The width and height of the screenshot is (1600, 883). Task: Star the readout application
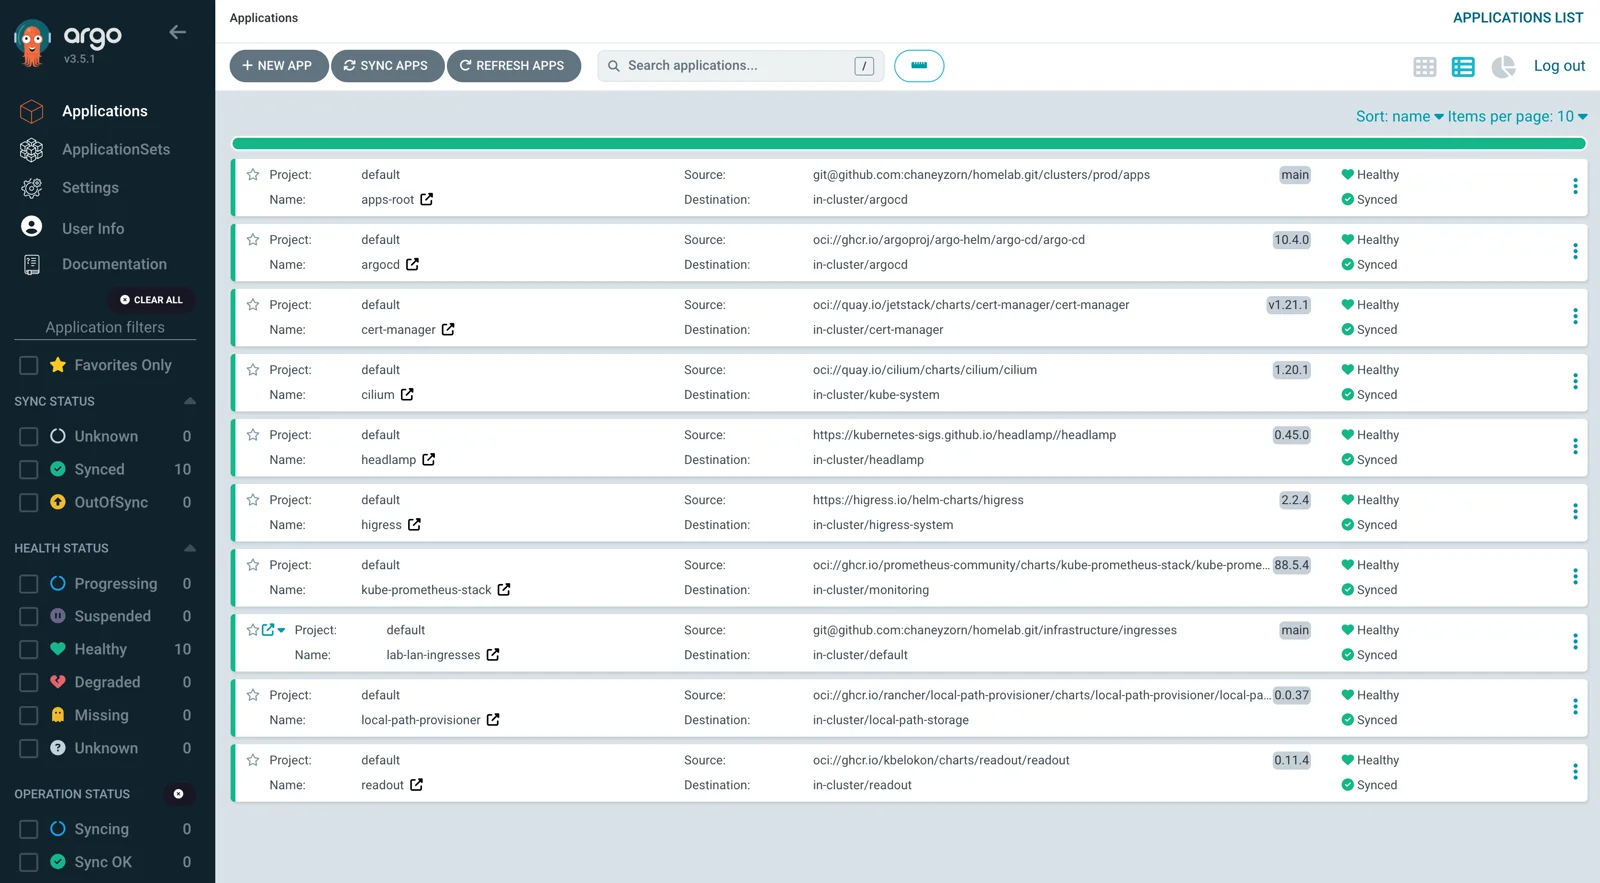(x=253, y=760)
